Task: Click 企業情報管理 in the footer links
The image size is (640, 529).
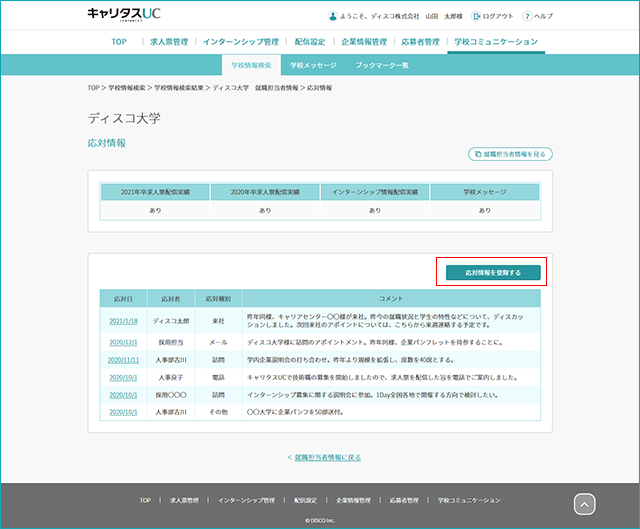Action: click(353, 500)
